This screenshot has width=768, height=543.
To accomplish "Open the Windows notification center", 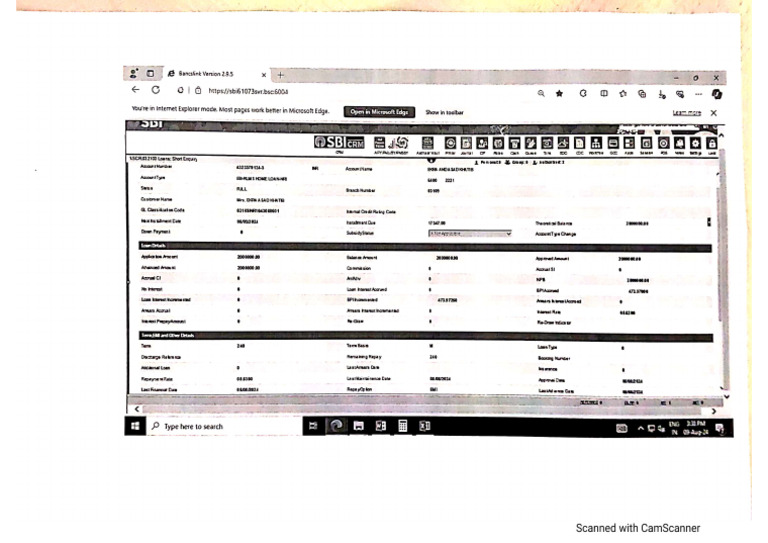I will click(720, 429).
